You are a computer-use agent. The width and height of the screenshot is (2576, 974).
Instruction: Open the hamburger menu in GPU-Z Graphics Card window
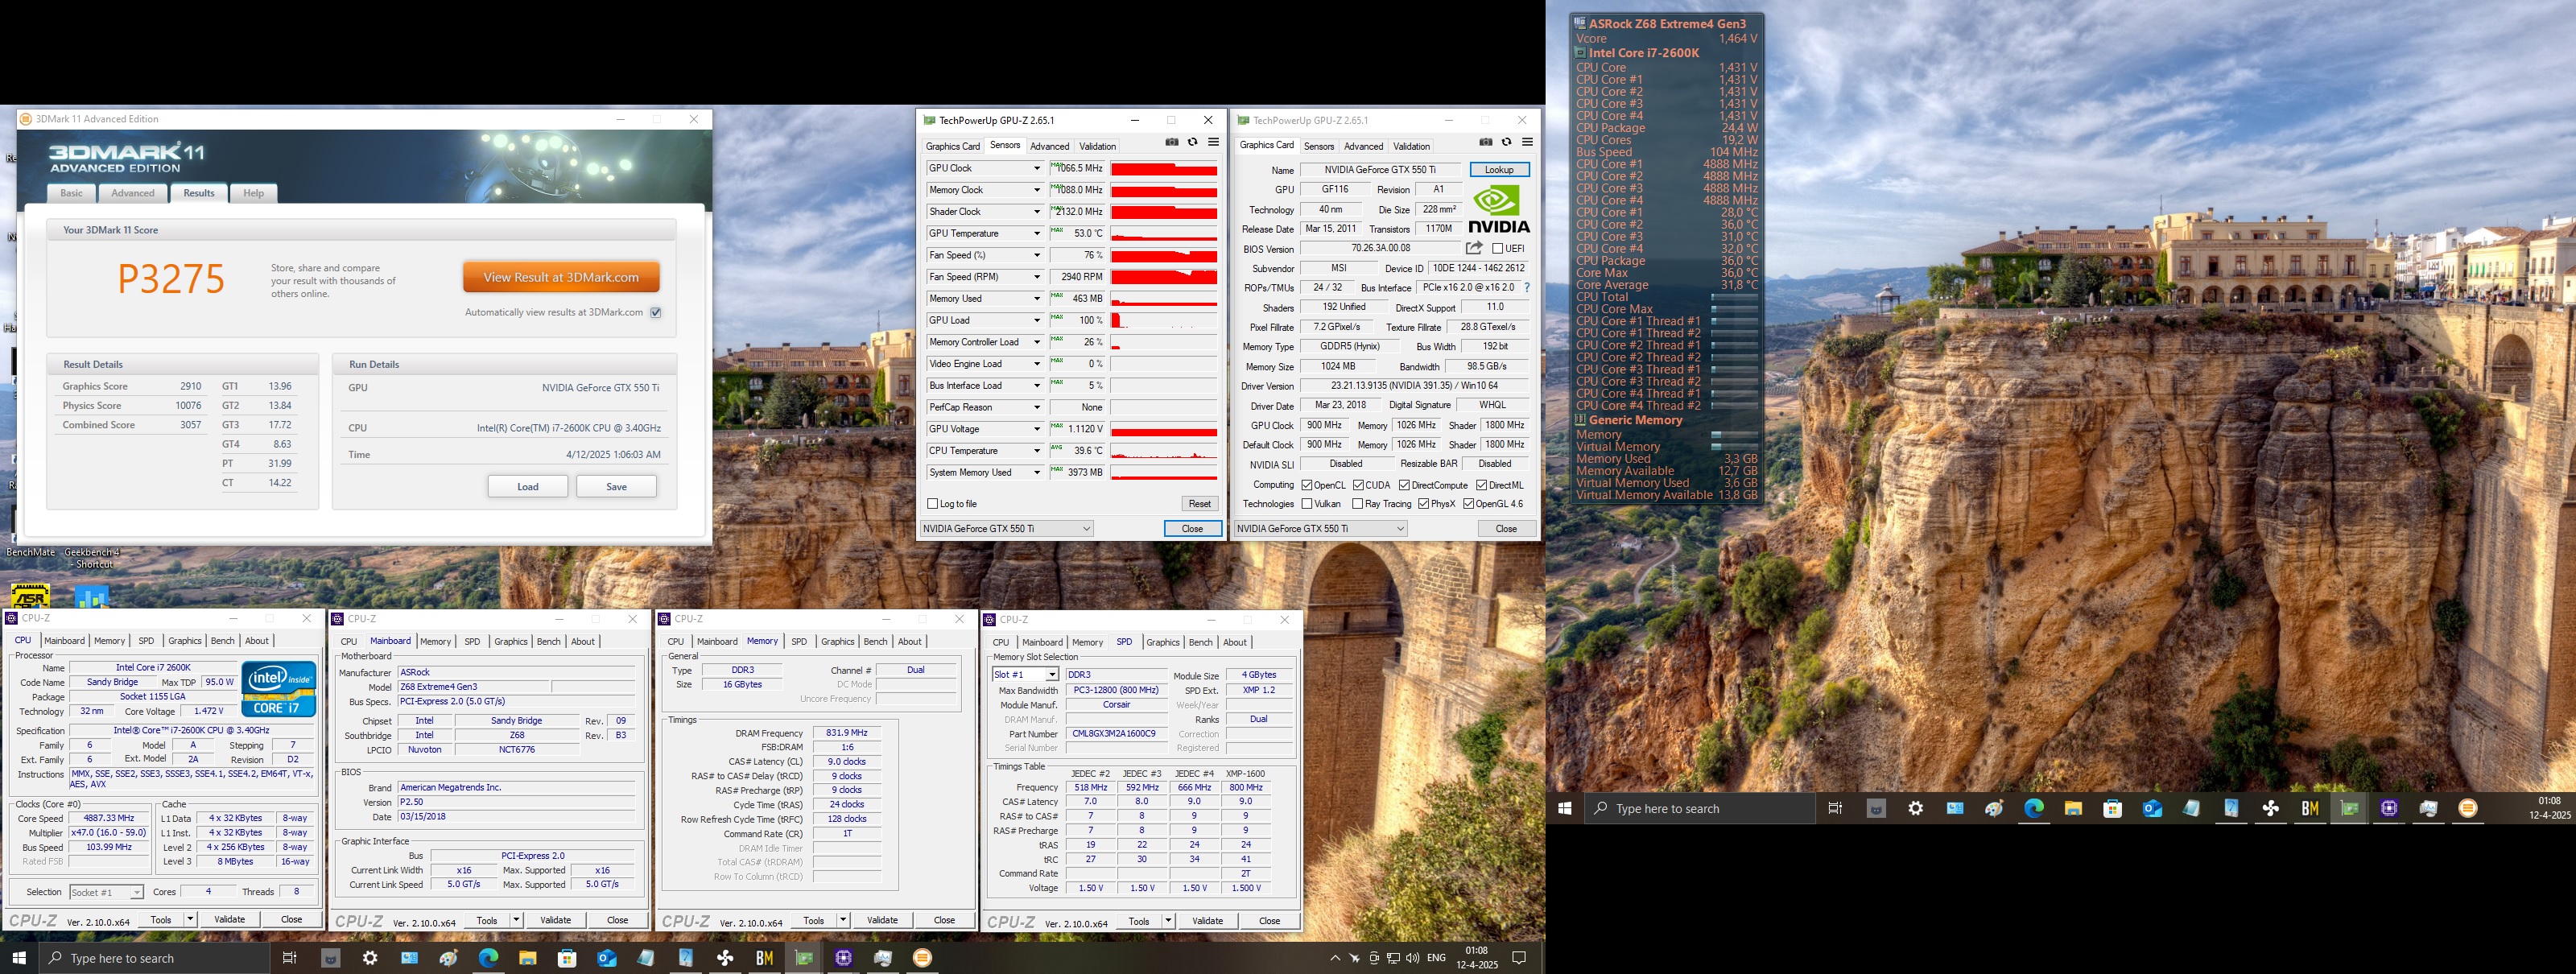1527,142
